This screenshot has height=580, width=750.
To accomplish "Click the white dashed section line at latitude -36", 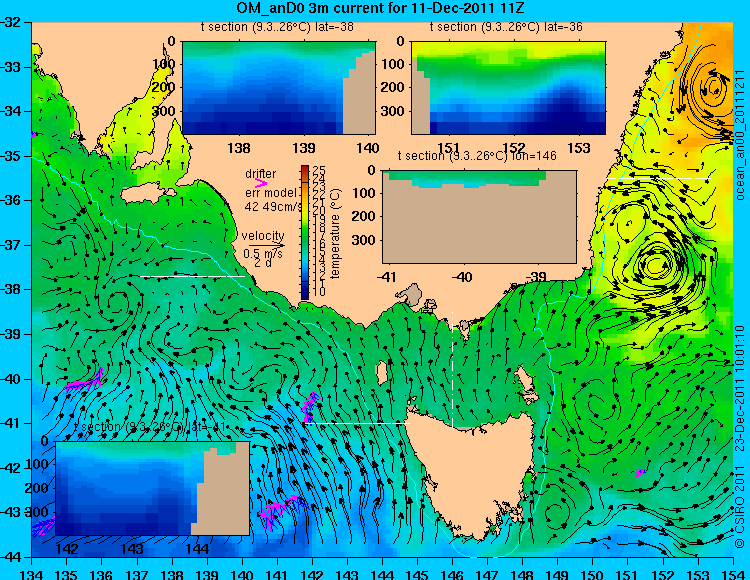I will click(x=658, y=178).
